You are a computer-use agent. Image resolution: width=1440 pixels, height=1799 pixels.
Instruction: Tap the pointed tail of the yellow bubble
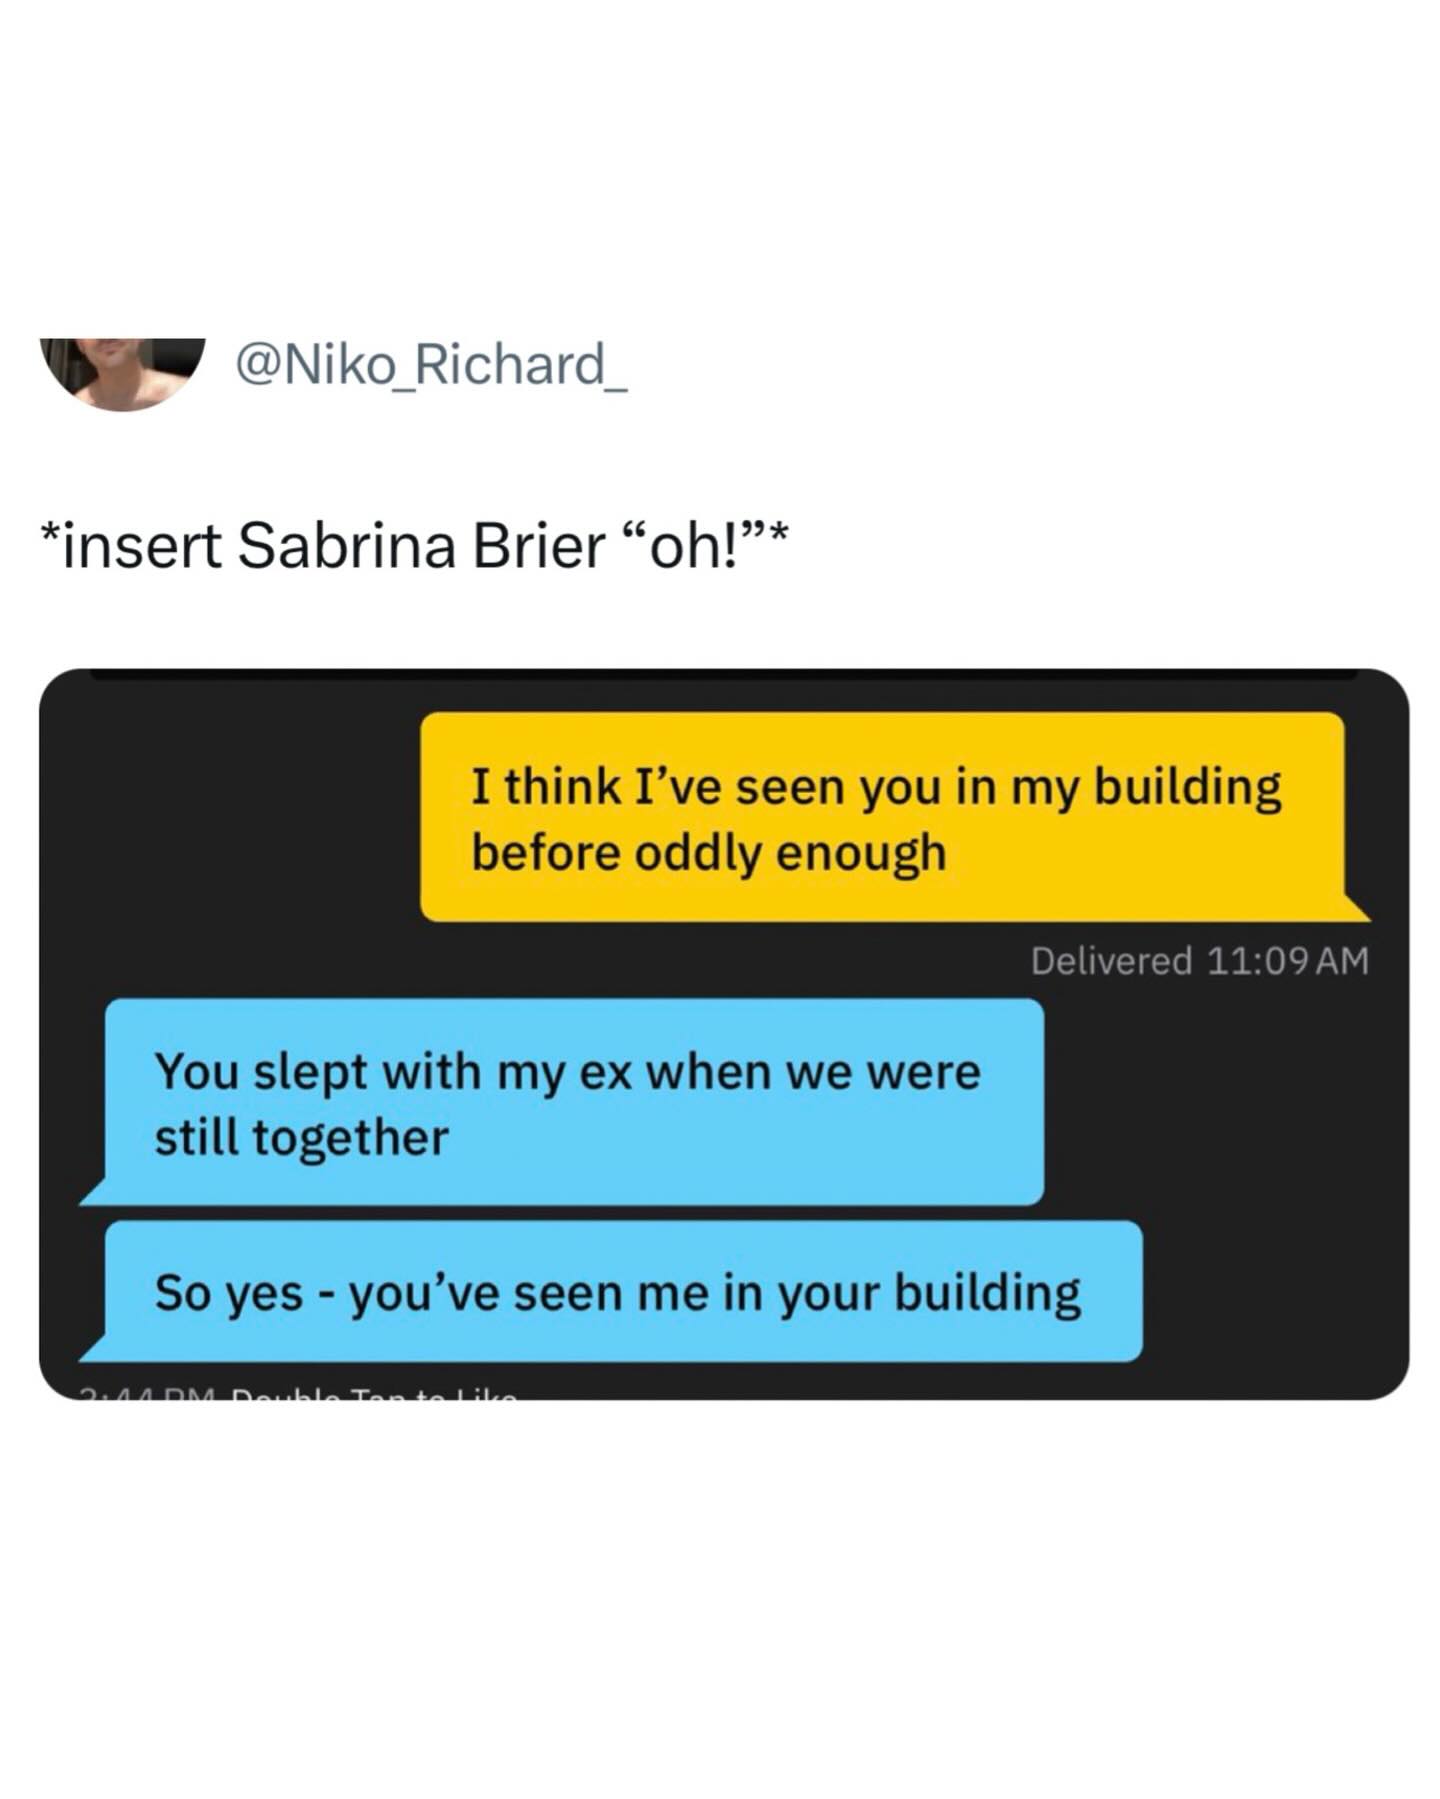(1356, 907)
